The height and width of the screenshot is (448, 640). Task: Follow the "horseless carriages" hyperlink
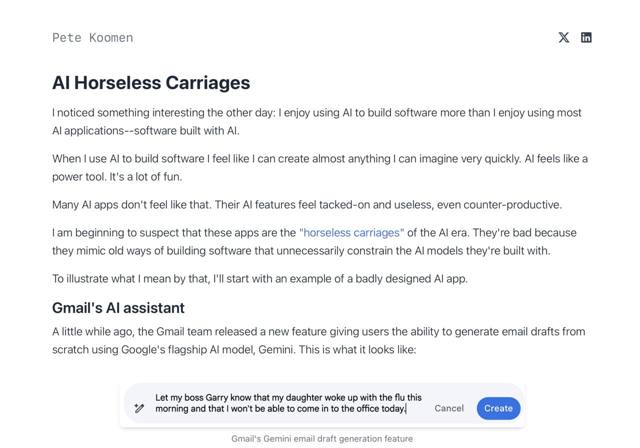click(351, 232)
